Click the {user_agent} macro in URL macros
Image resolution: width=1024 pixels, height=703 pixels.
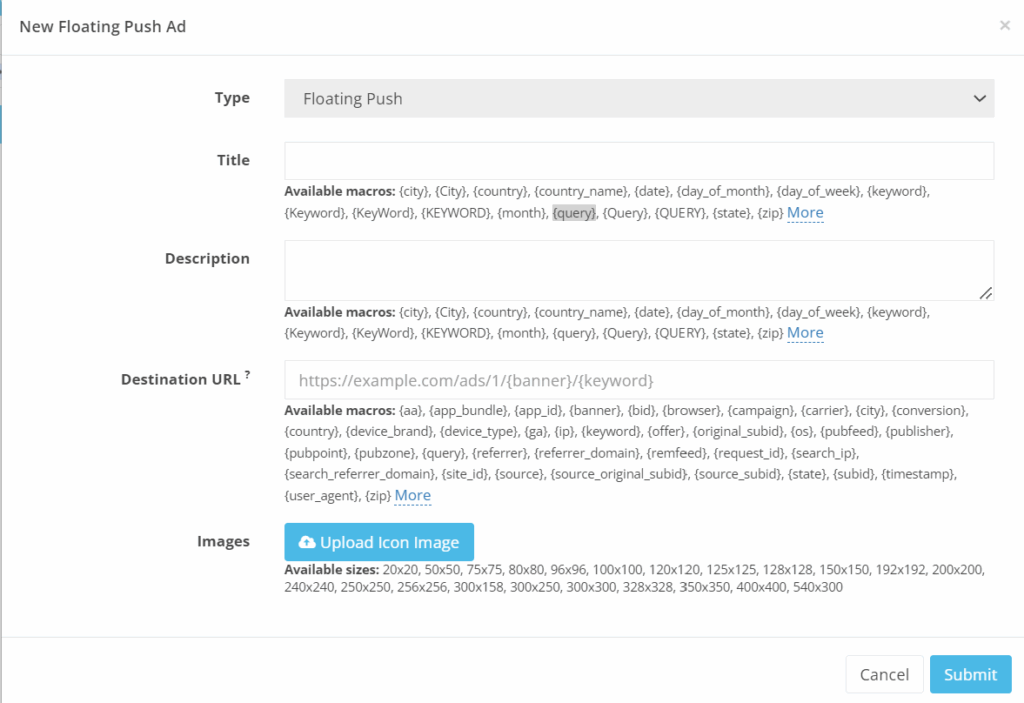pyautogui.click(x=321, y=495)
